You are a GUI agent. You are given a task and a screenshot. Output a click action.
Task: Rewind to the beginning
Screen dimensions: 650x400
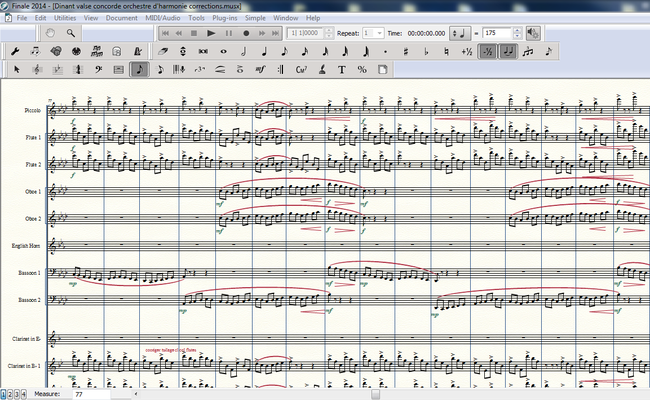[165, 33]
